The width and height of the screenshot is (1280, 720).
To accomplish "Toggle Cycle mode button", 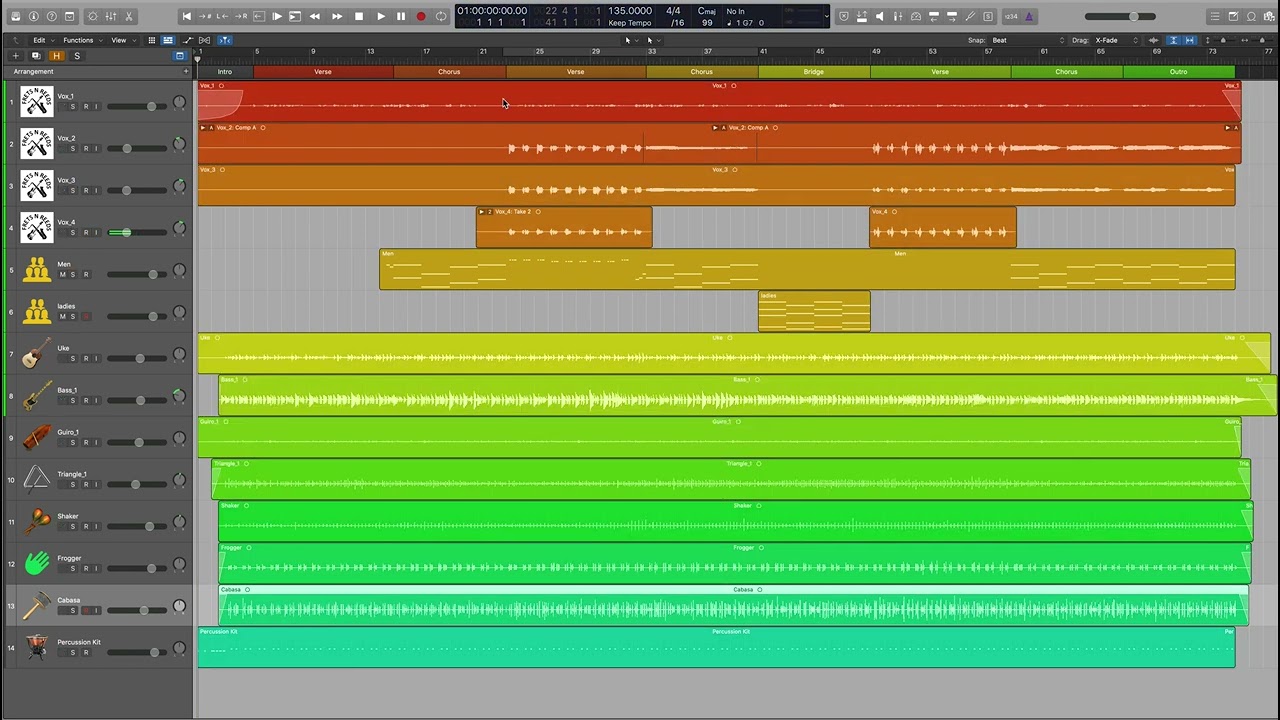I will point(441,16).
